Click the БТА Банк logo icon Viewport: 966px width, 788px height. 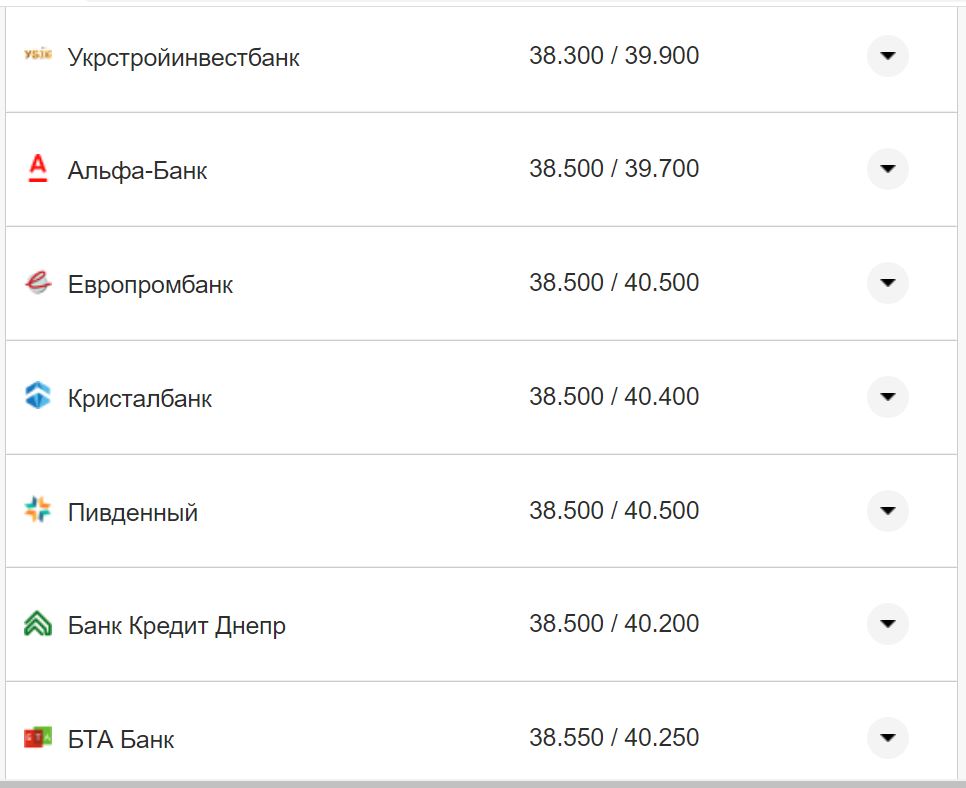pyautogui.click(x=37, y=739)
